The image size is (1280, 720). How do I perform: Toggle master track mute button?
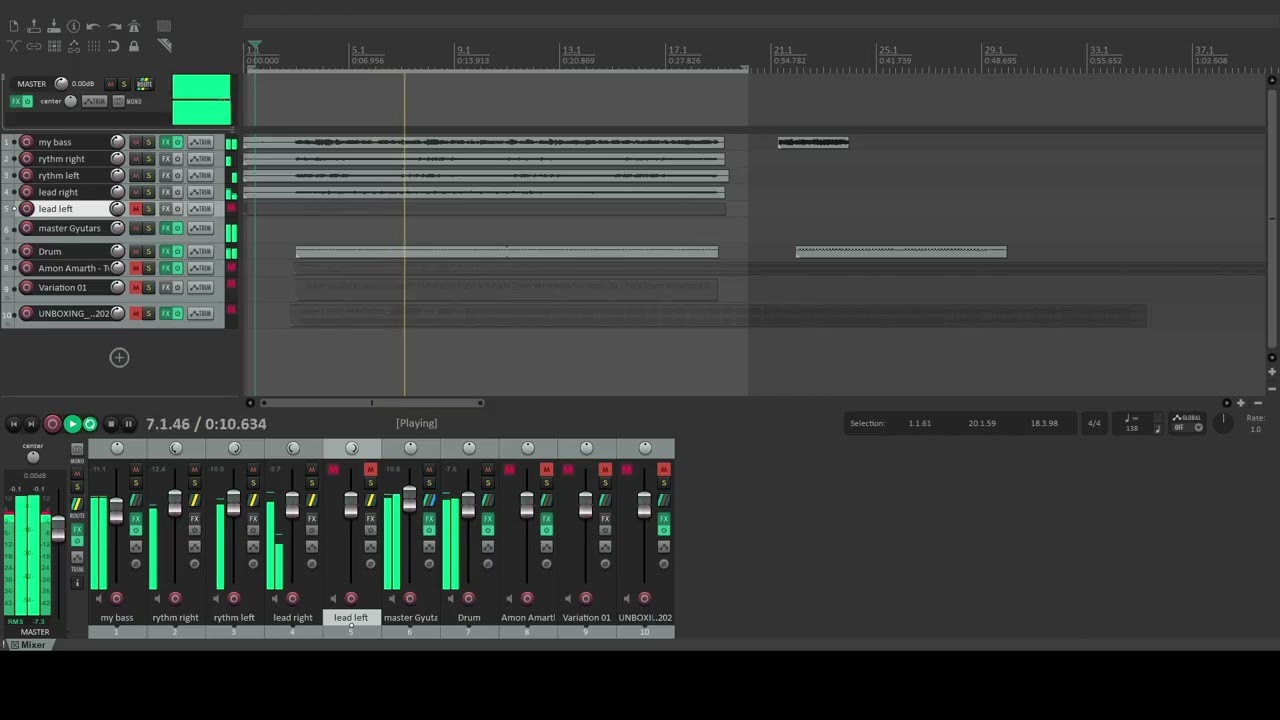pos(110,84)
